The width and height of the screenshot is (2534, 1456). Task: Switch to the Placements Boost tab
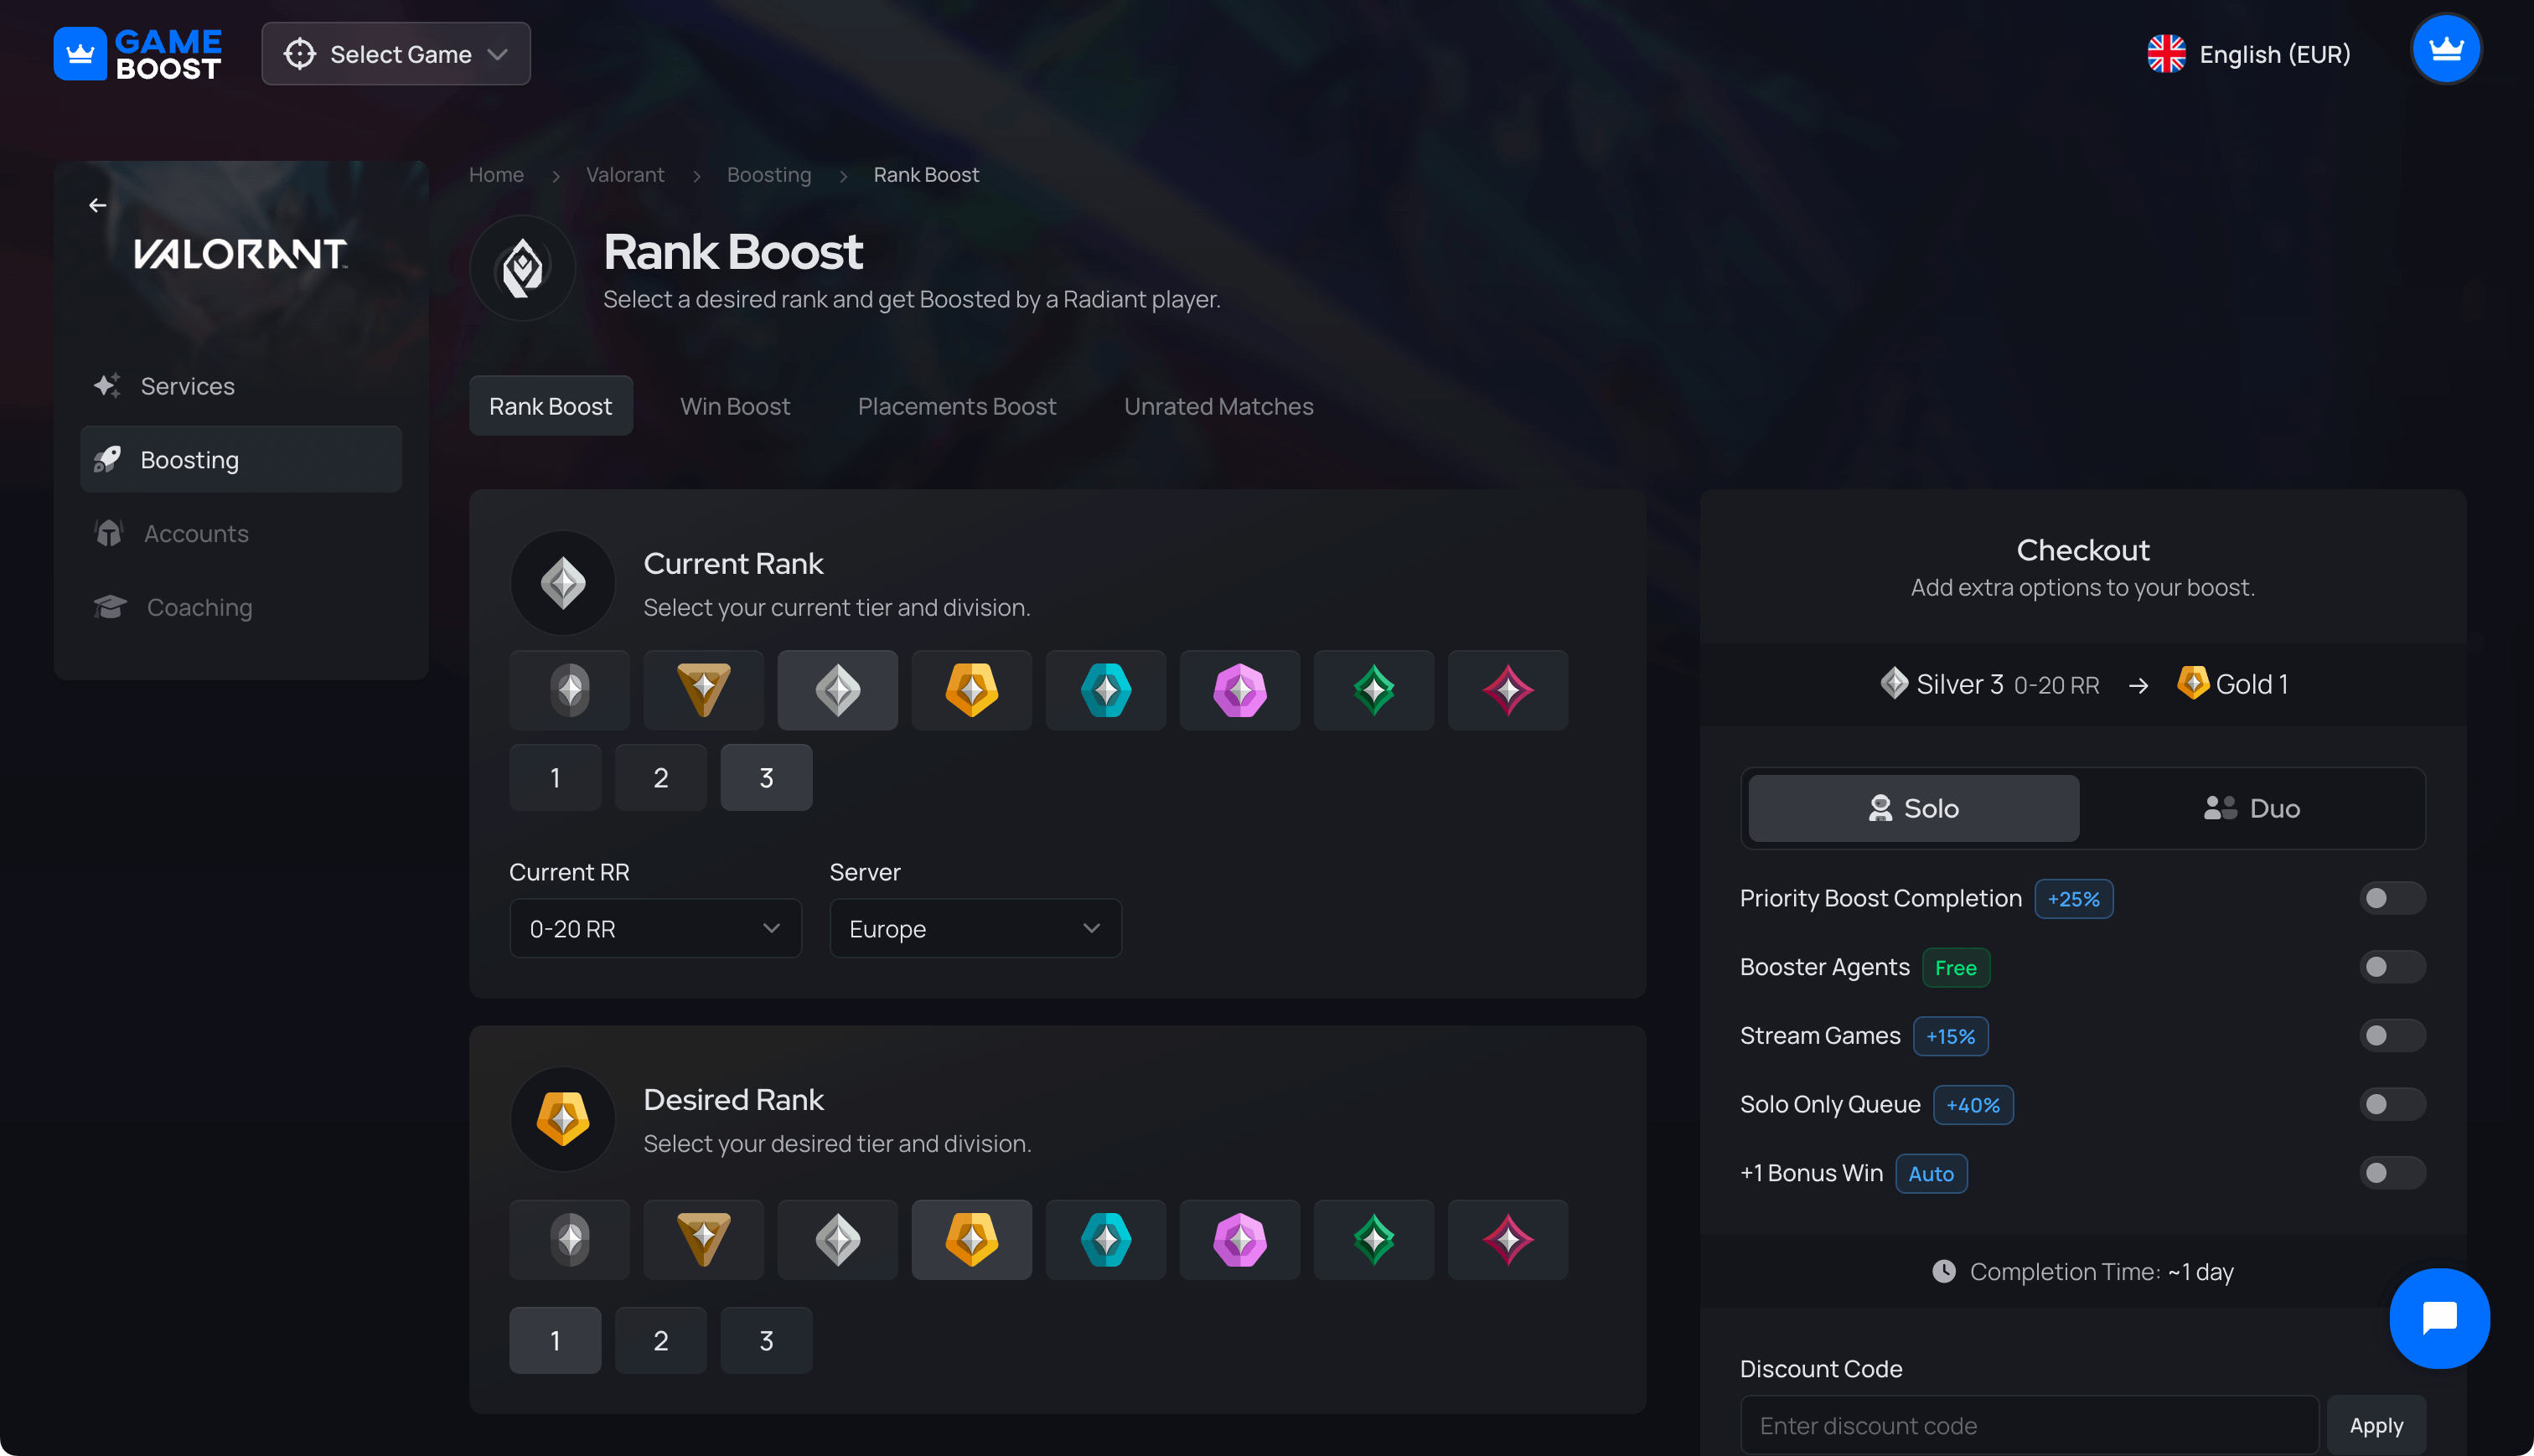pos(957,406)
